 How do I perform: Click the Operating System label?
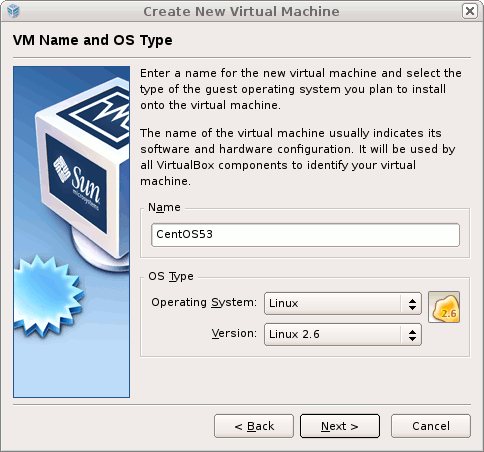coord(204,302)
